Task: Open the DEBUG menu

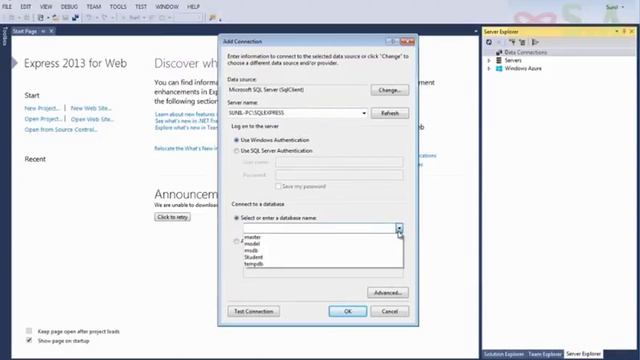Action: [x=69, y=7]
